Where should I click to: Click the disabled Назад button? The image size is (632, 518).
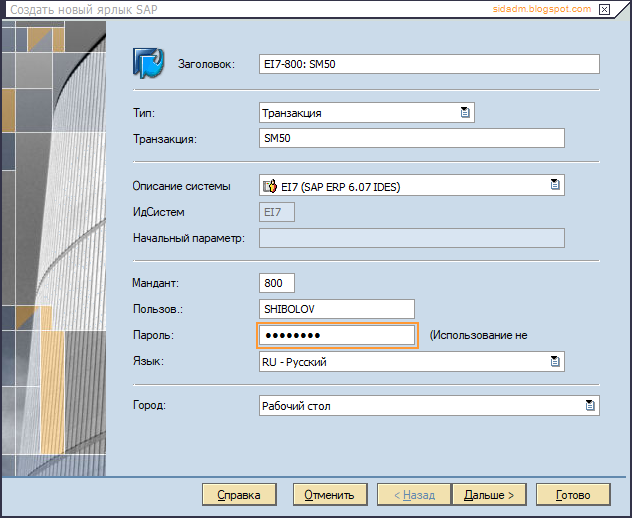tap(414, 495)
